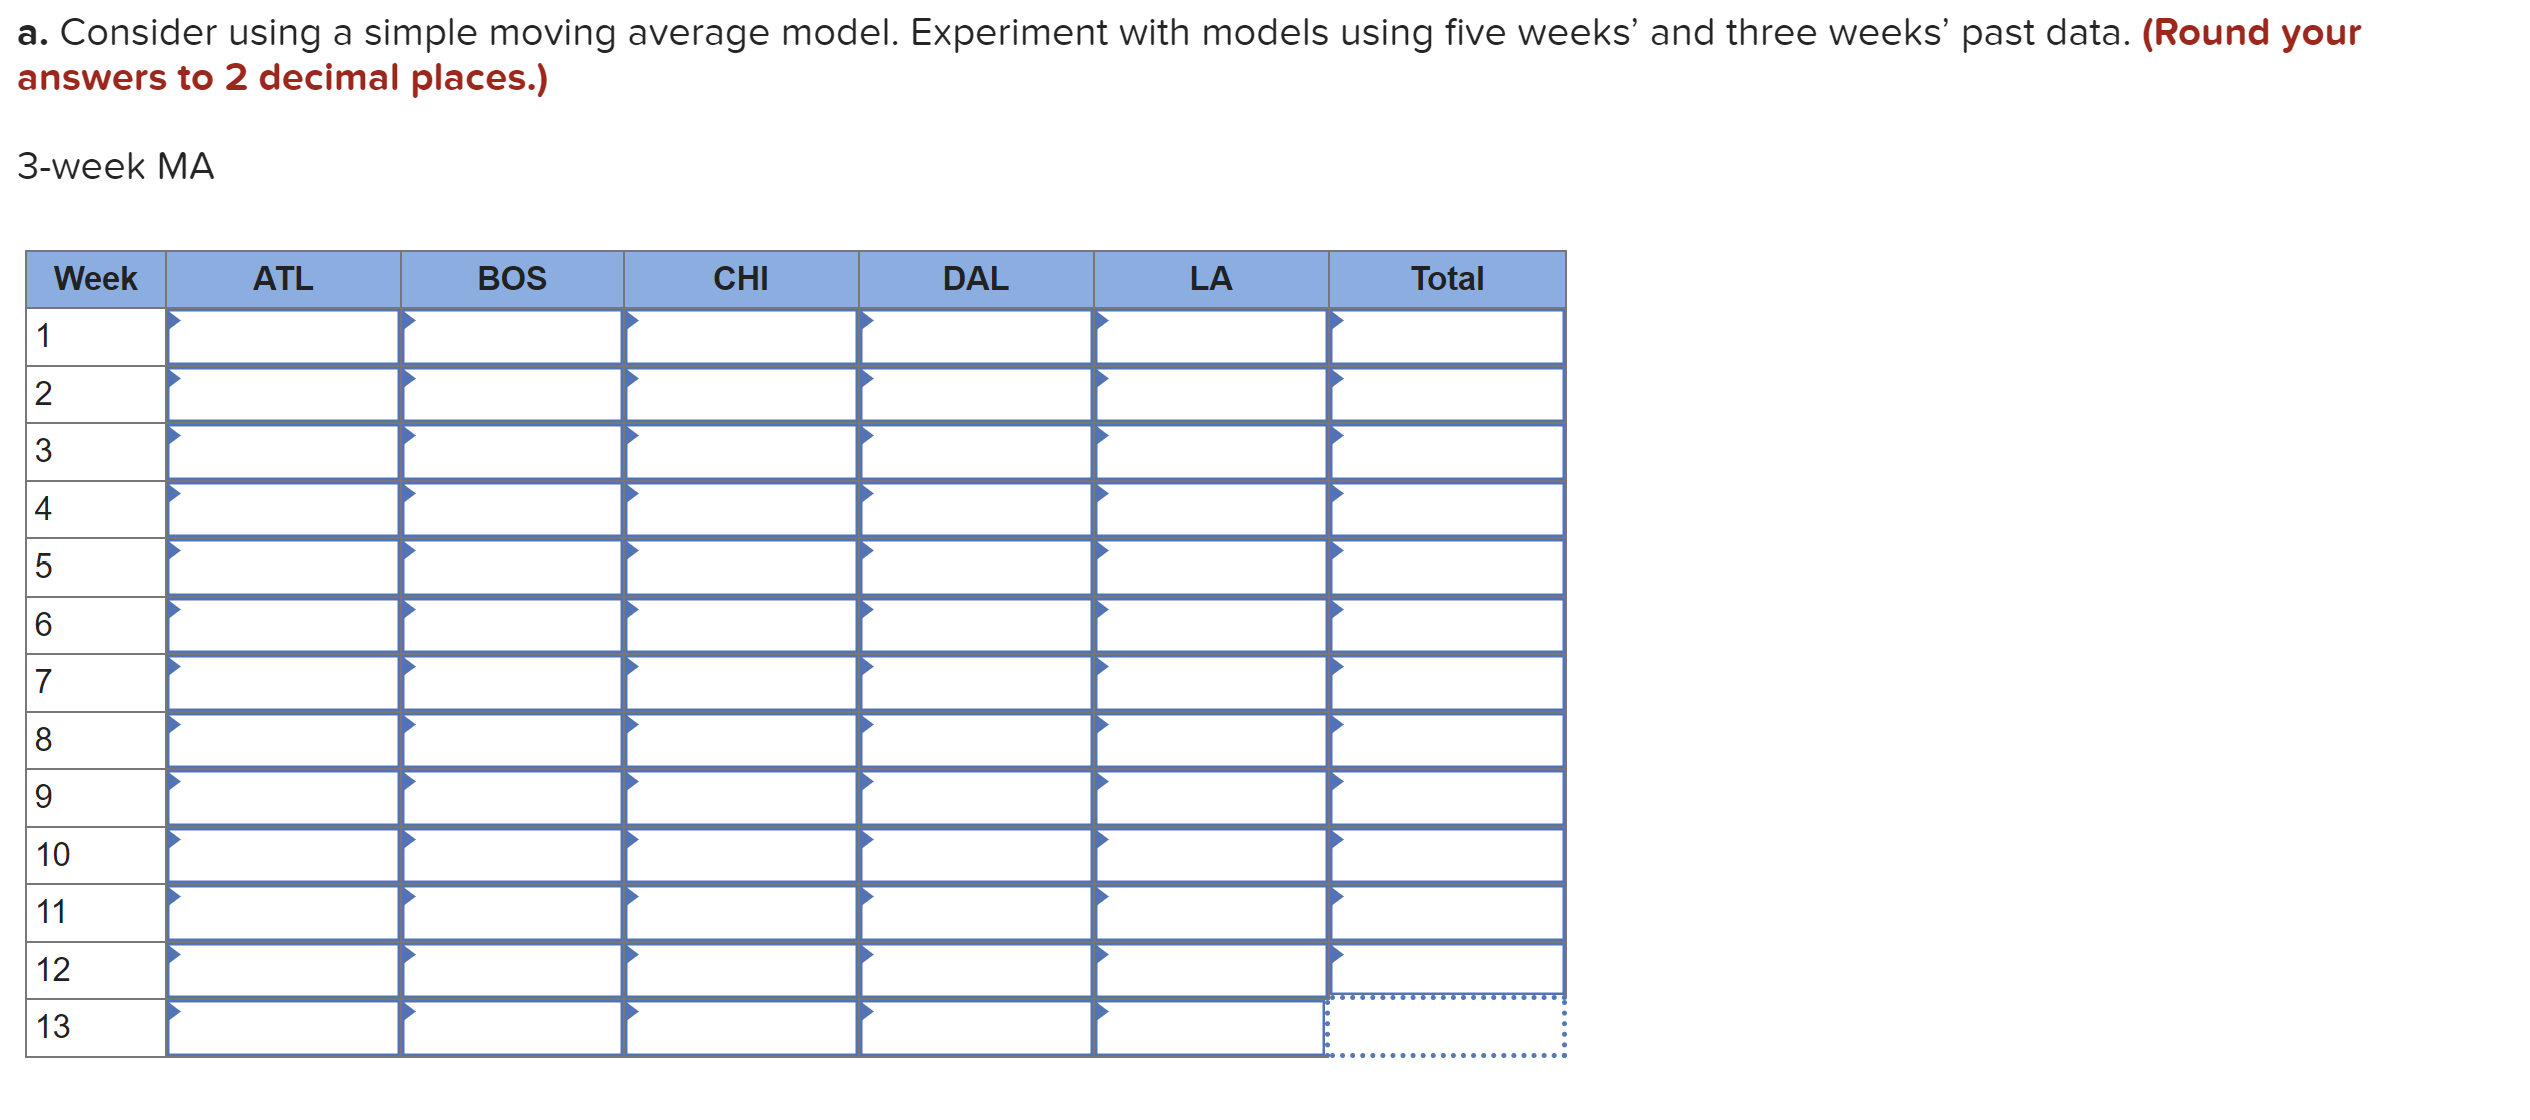Click the blue marker in BOS week 2 cell
This screenshot has height=1120, width=2530.
411,382
